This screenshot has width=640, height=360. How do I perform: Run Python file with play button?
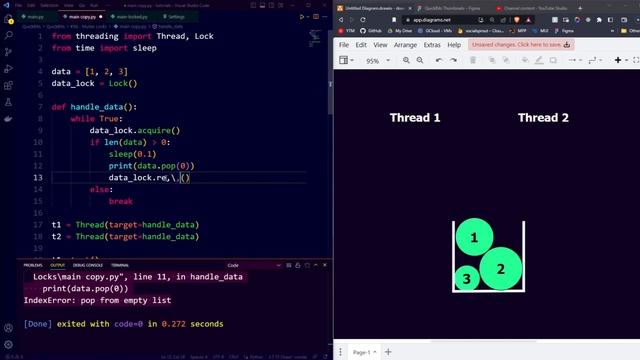302,17
